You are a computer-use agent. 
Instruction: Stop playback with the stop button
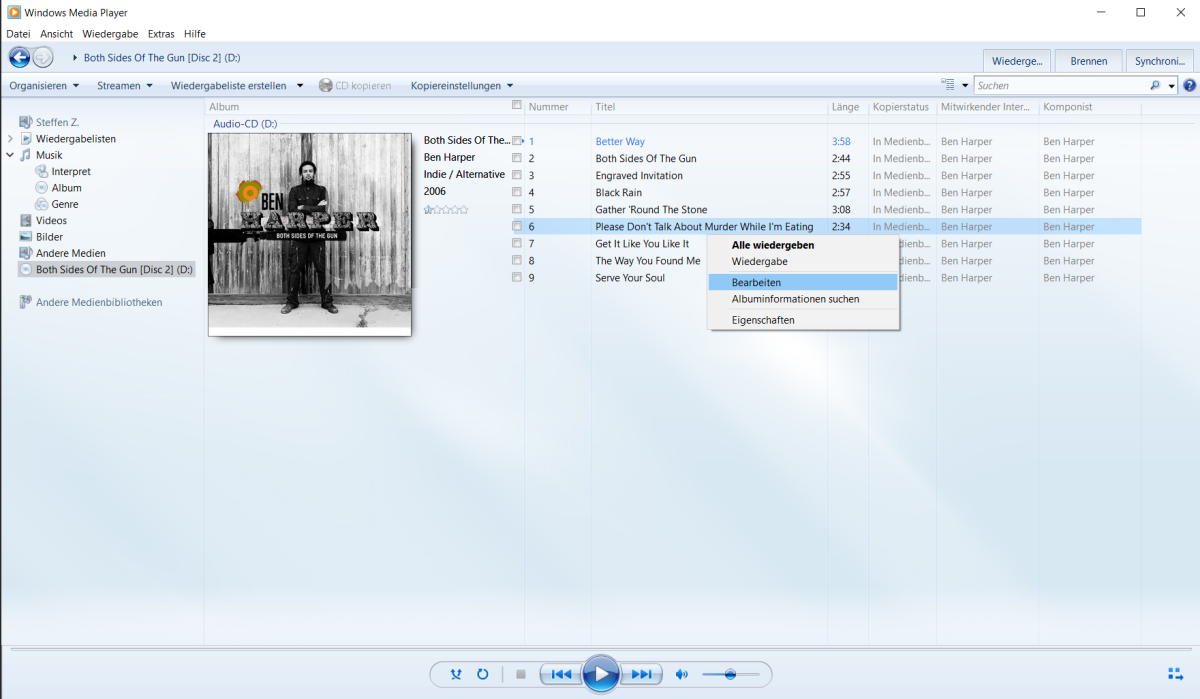pos(520,674)
